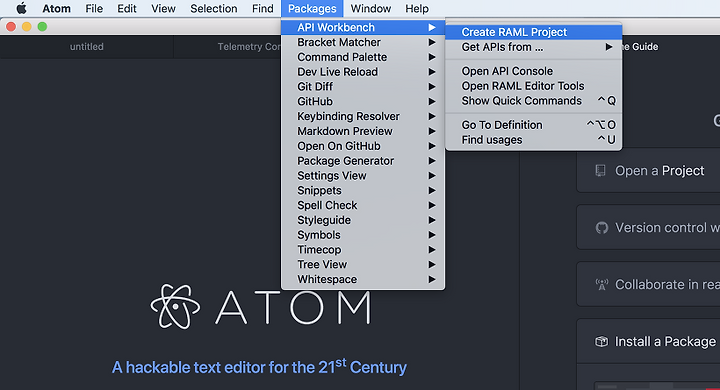Open the Edit menu
Image resolution: width=720 pixels, height=390 pixels.
pyautogui.click(x=127, y=8)
